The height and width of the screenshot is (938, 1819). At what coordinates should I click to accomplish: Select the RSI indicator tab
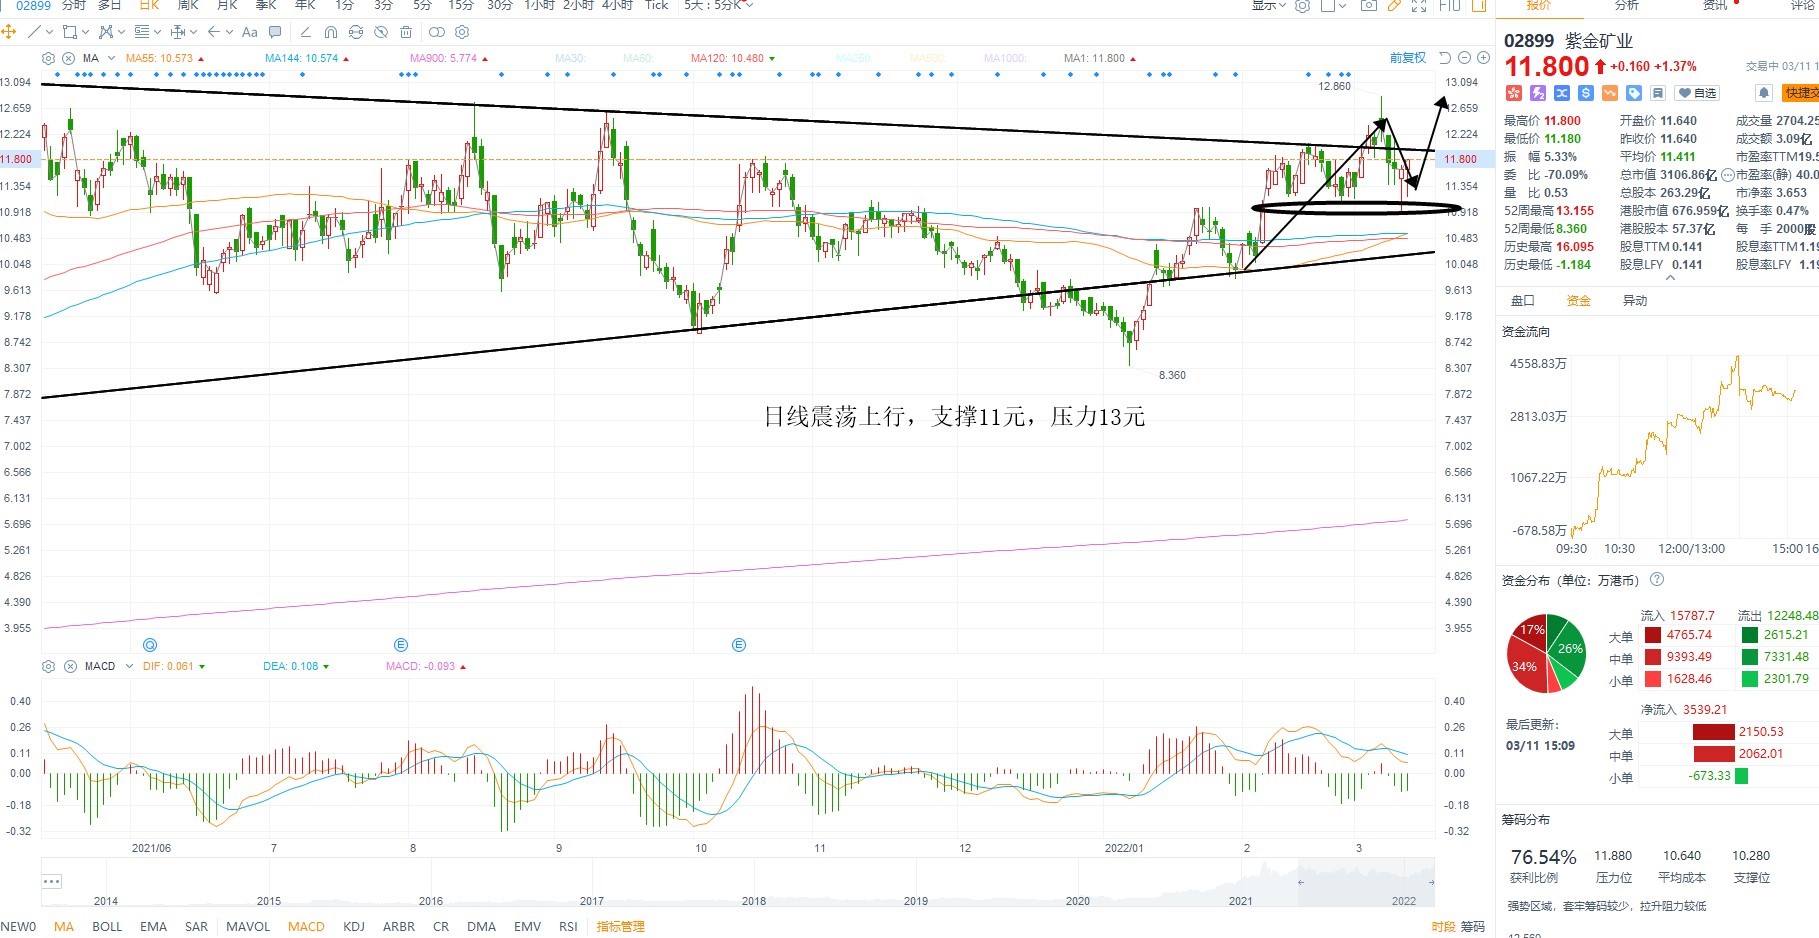(x=568, y=927)
